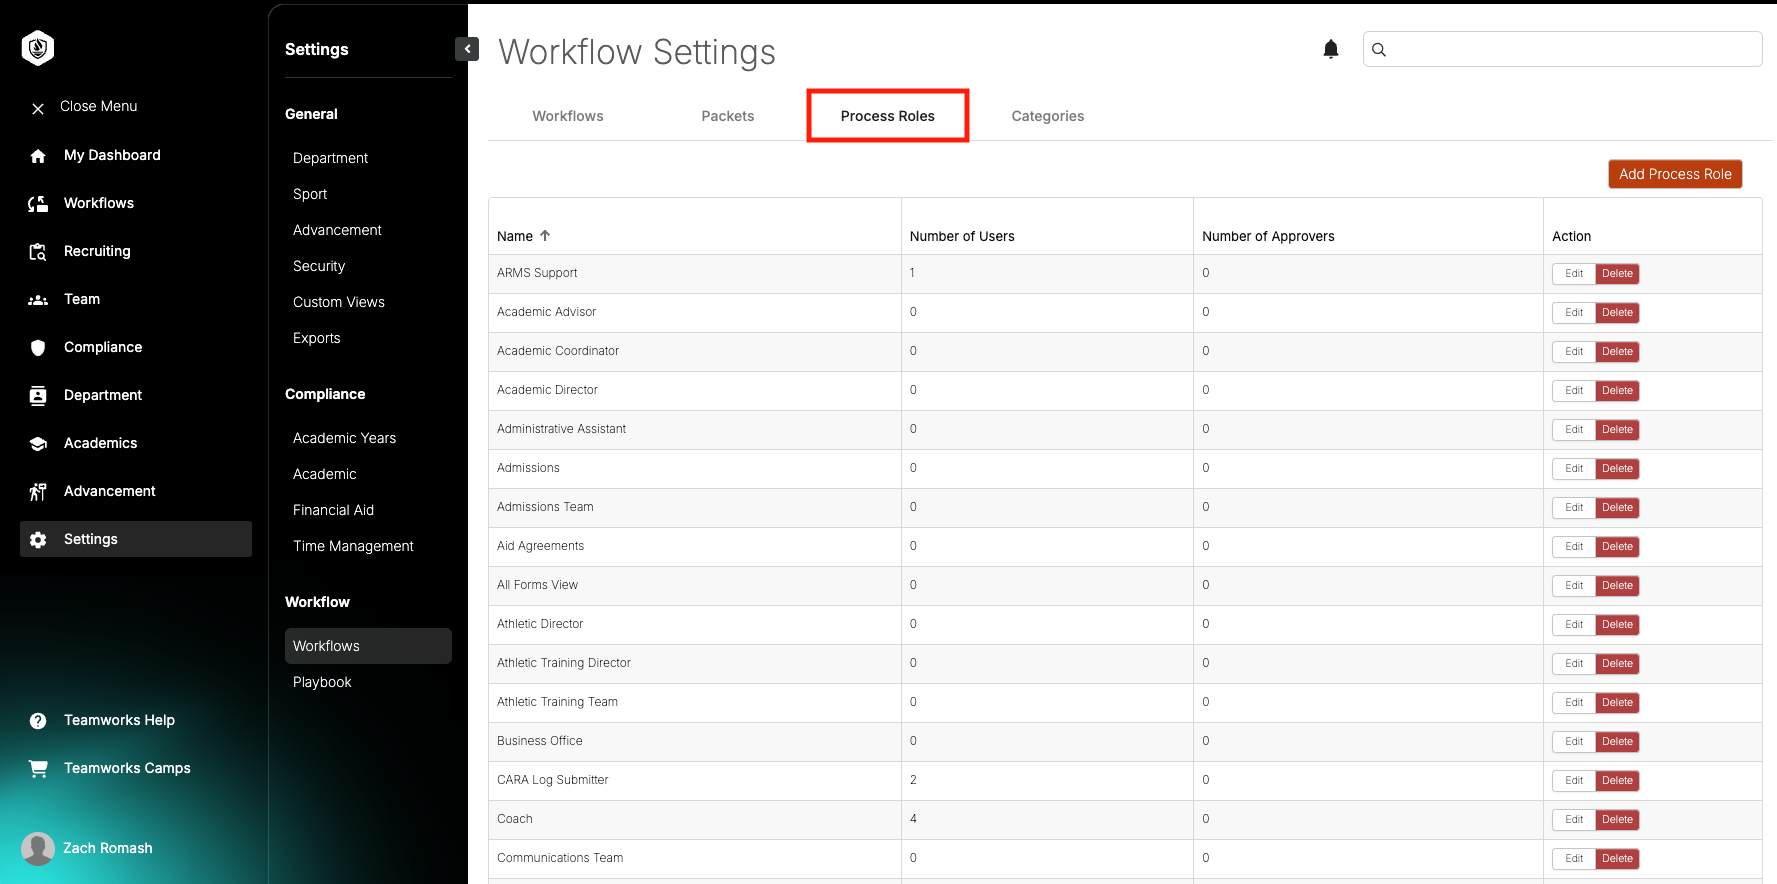The image size is (1777, 884).
Task: Switch to the Packets tab
Action: click(728, 116)
